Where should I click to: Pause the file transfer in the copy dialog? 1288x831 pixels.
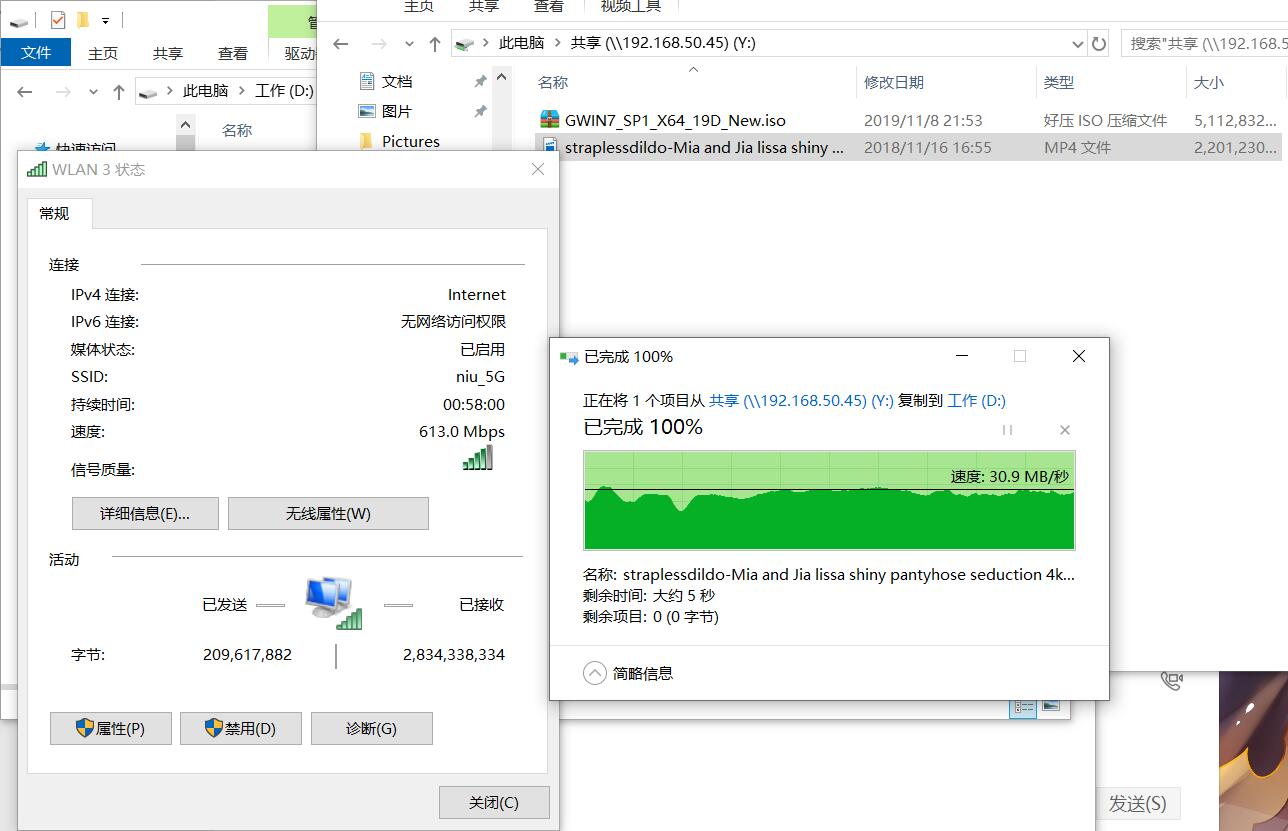(x=1007, y=430)
